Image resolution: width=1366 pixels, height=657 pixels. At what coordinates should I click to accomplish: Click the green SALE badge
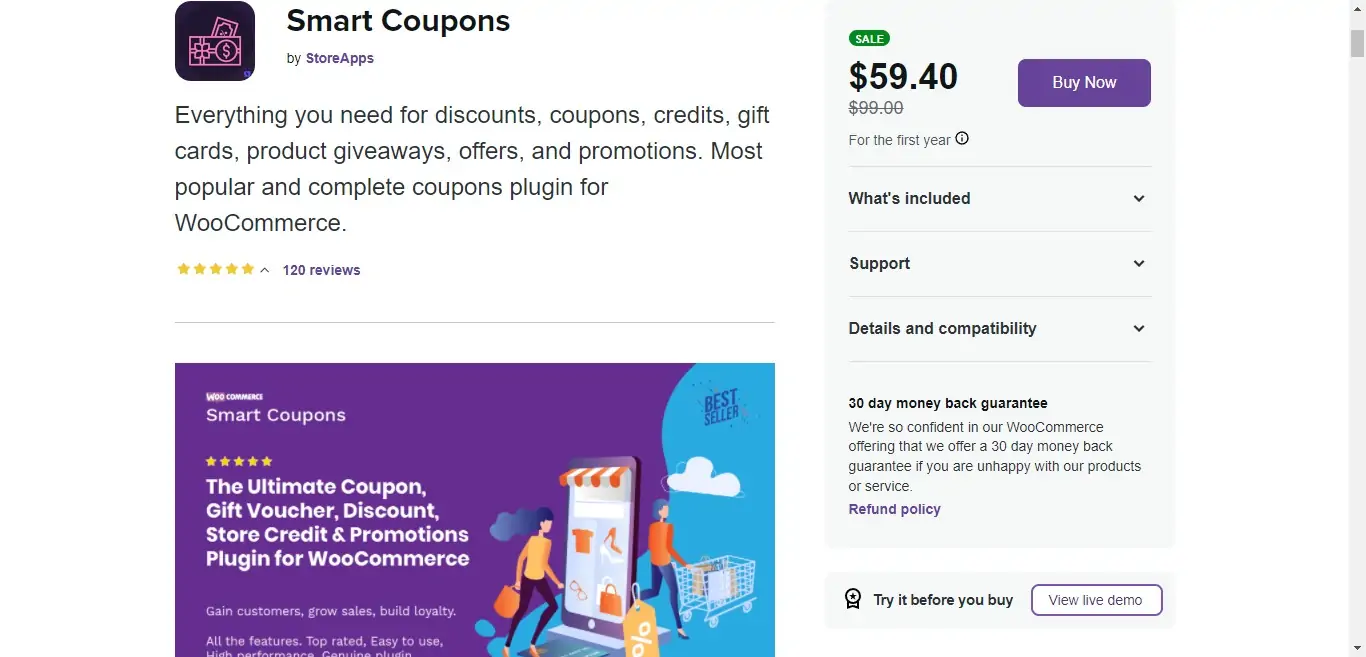(x=869, y=39)
